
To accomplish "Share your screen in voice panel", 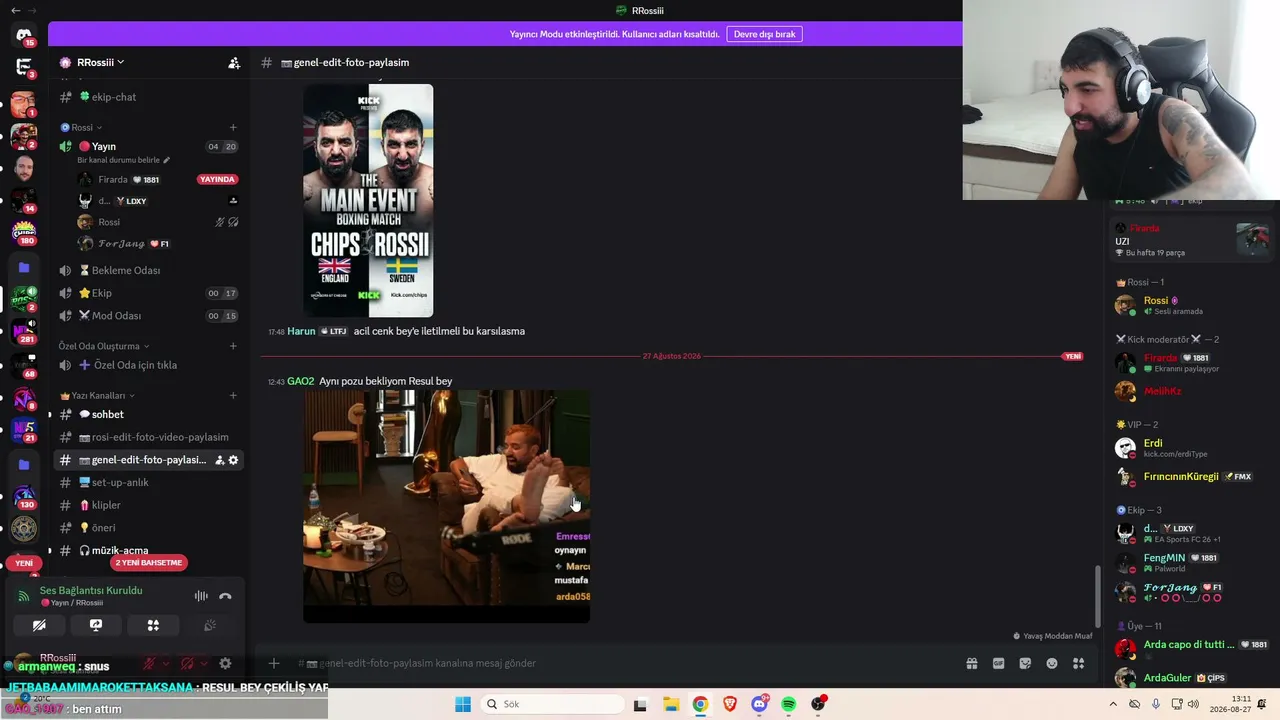I will click(96, 625).
